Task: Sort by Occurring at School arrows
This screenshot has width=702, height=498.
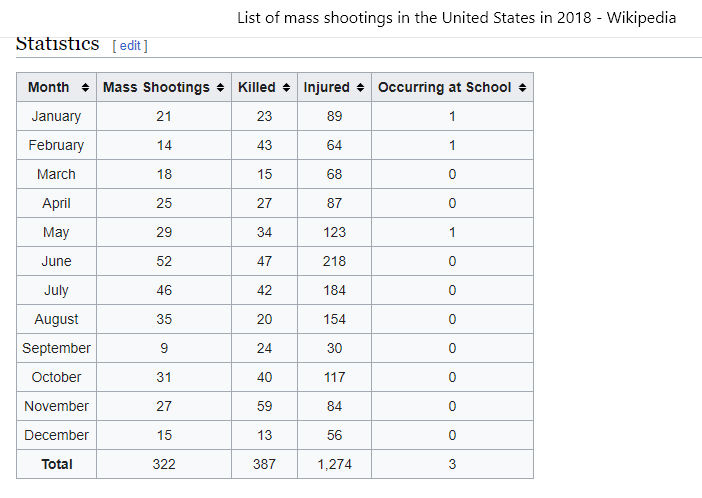Action: tap(522, 88)
